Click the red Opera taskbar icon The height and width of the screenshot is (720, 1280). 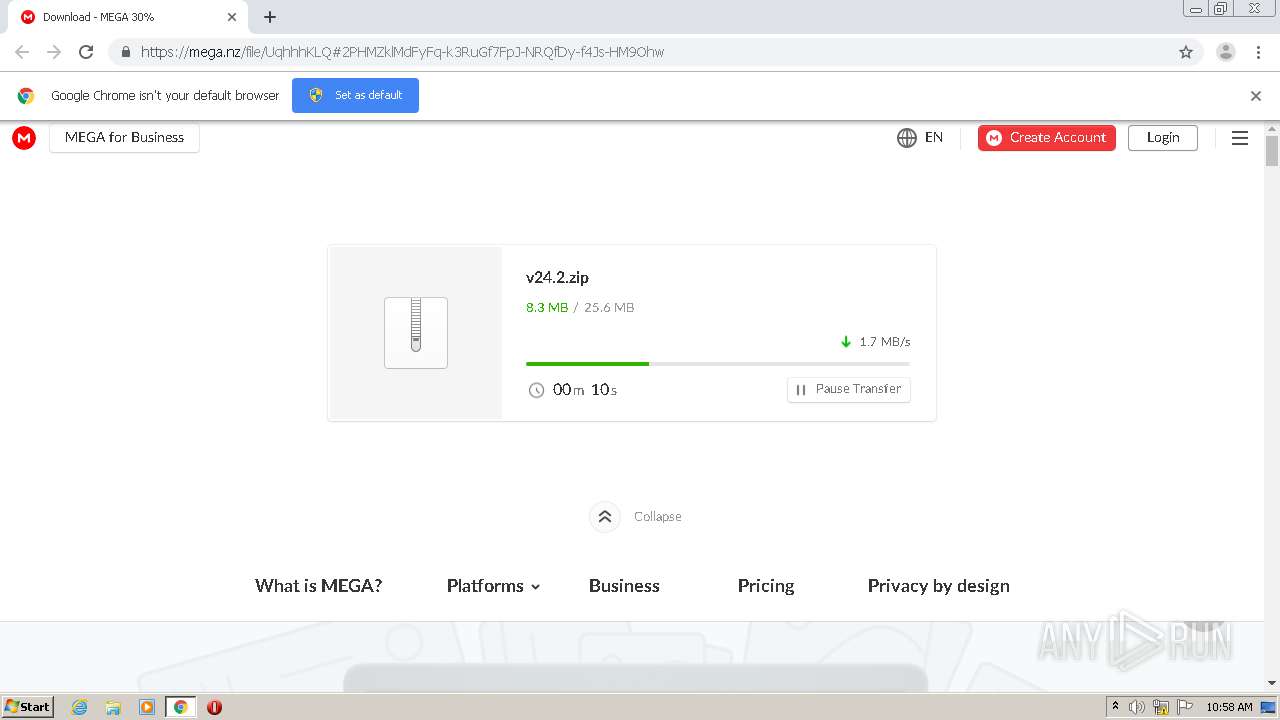[x=214, y=707]
